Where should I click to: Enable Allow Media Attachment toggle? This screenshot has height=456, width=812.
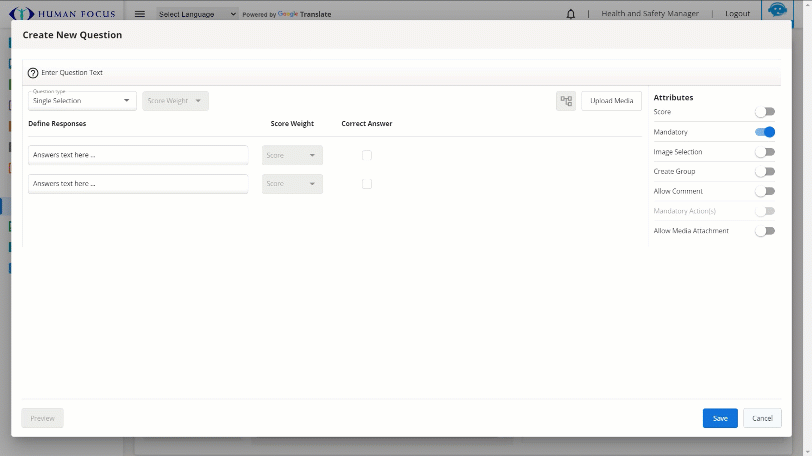(x=764, y=231)
